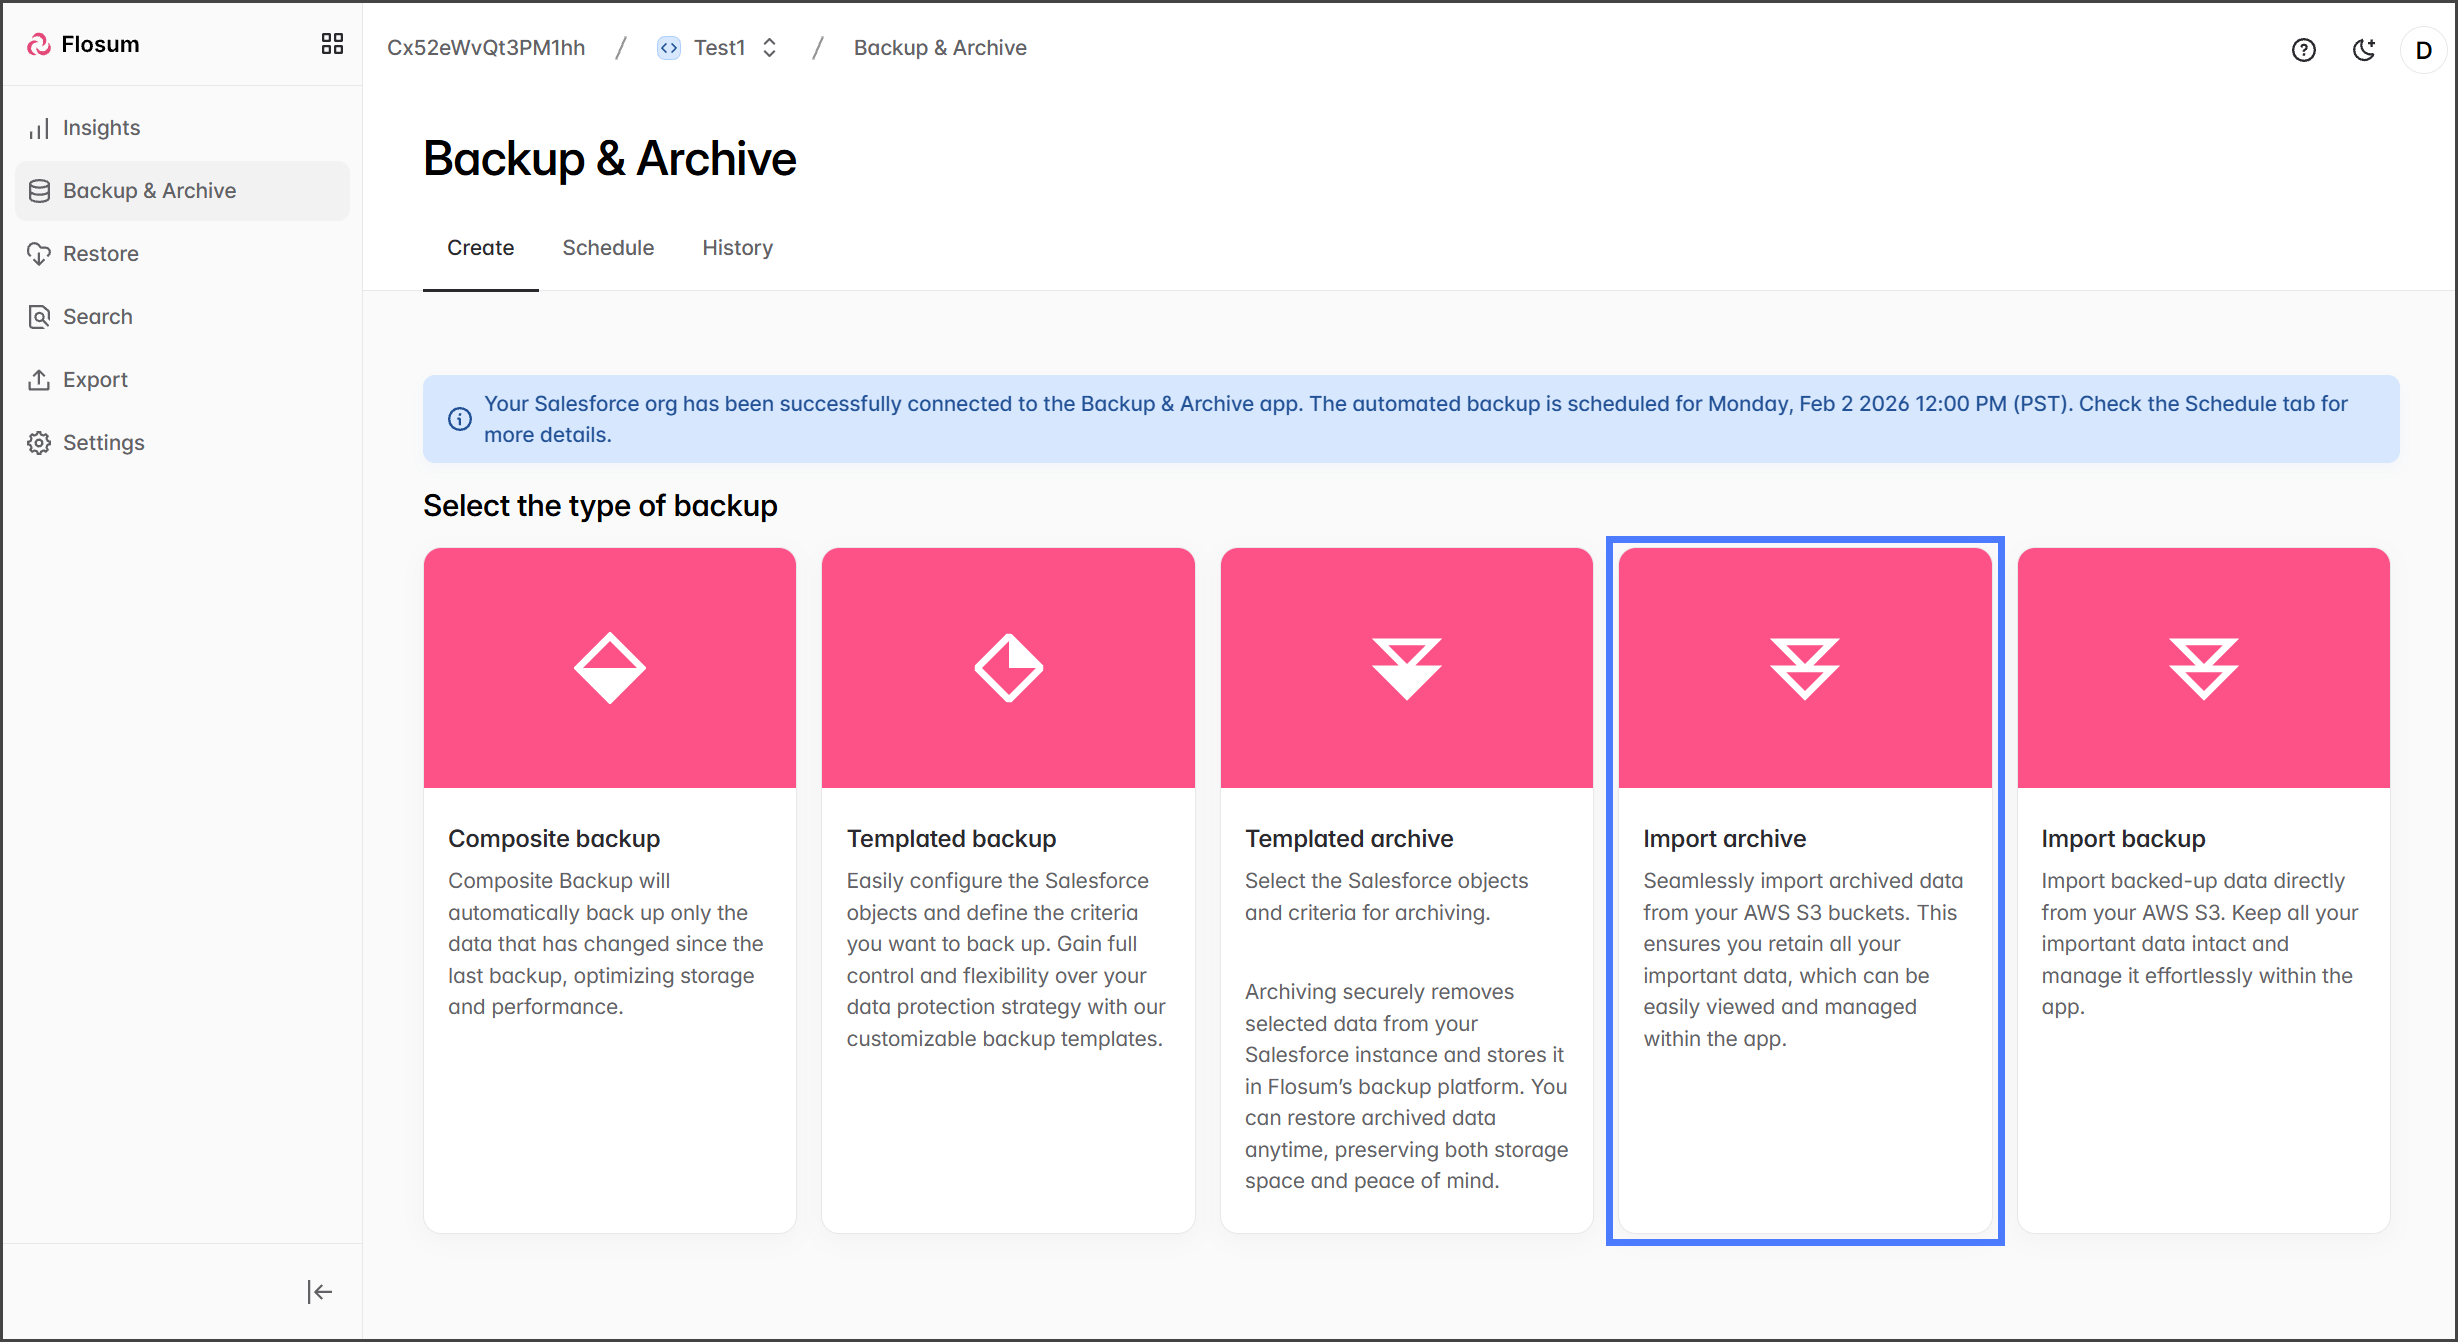Switch to the History tab
Image resolution: width=2458 pixels, height=1342 pixels.
[x=737, y=248]
